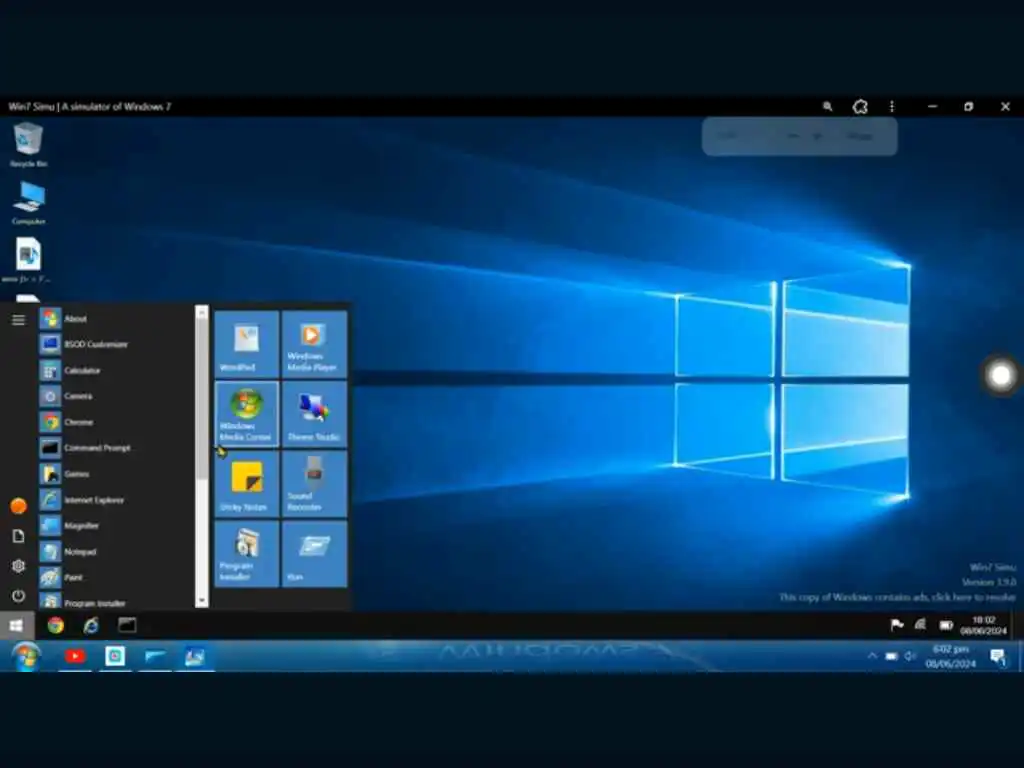Open Internet Explorer from the simulator taskbar
The height and width of the screenshot is (768, 1024).
tap(91, 626)
